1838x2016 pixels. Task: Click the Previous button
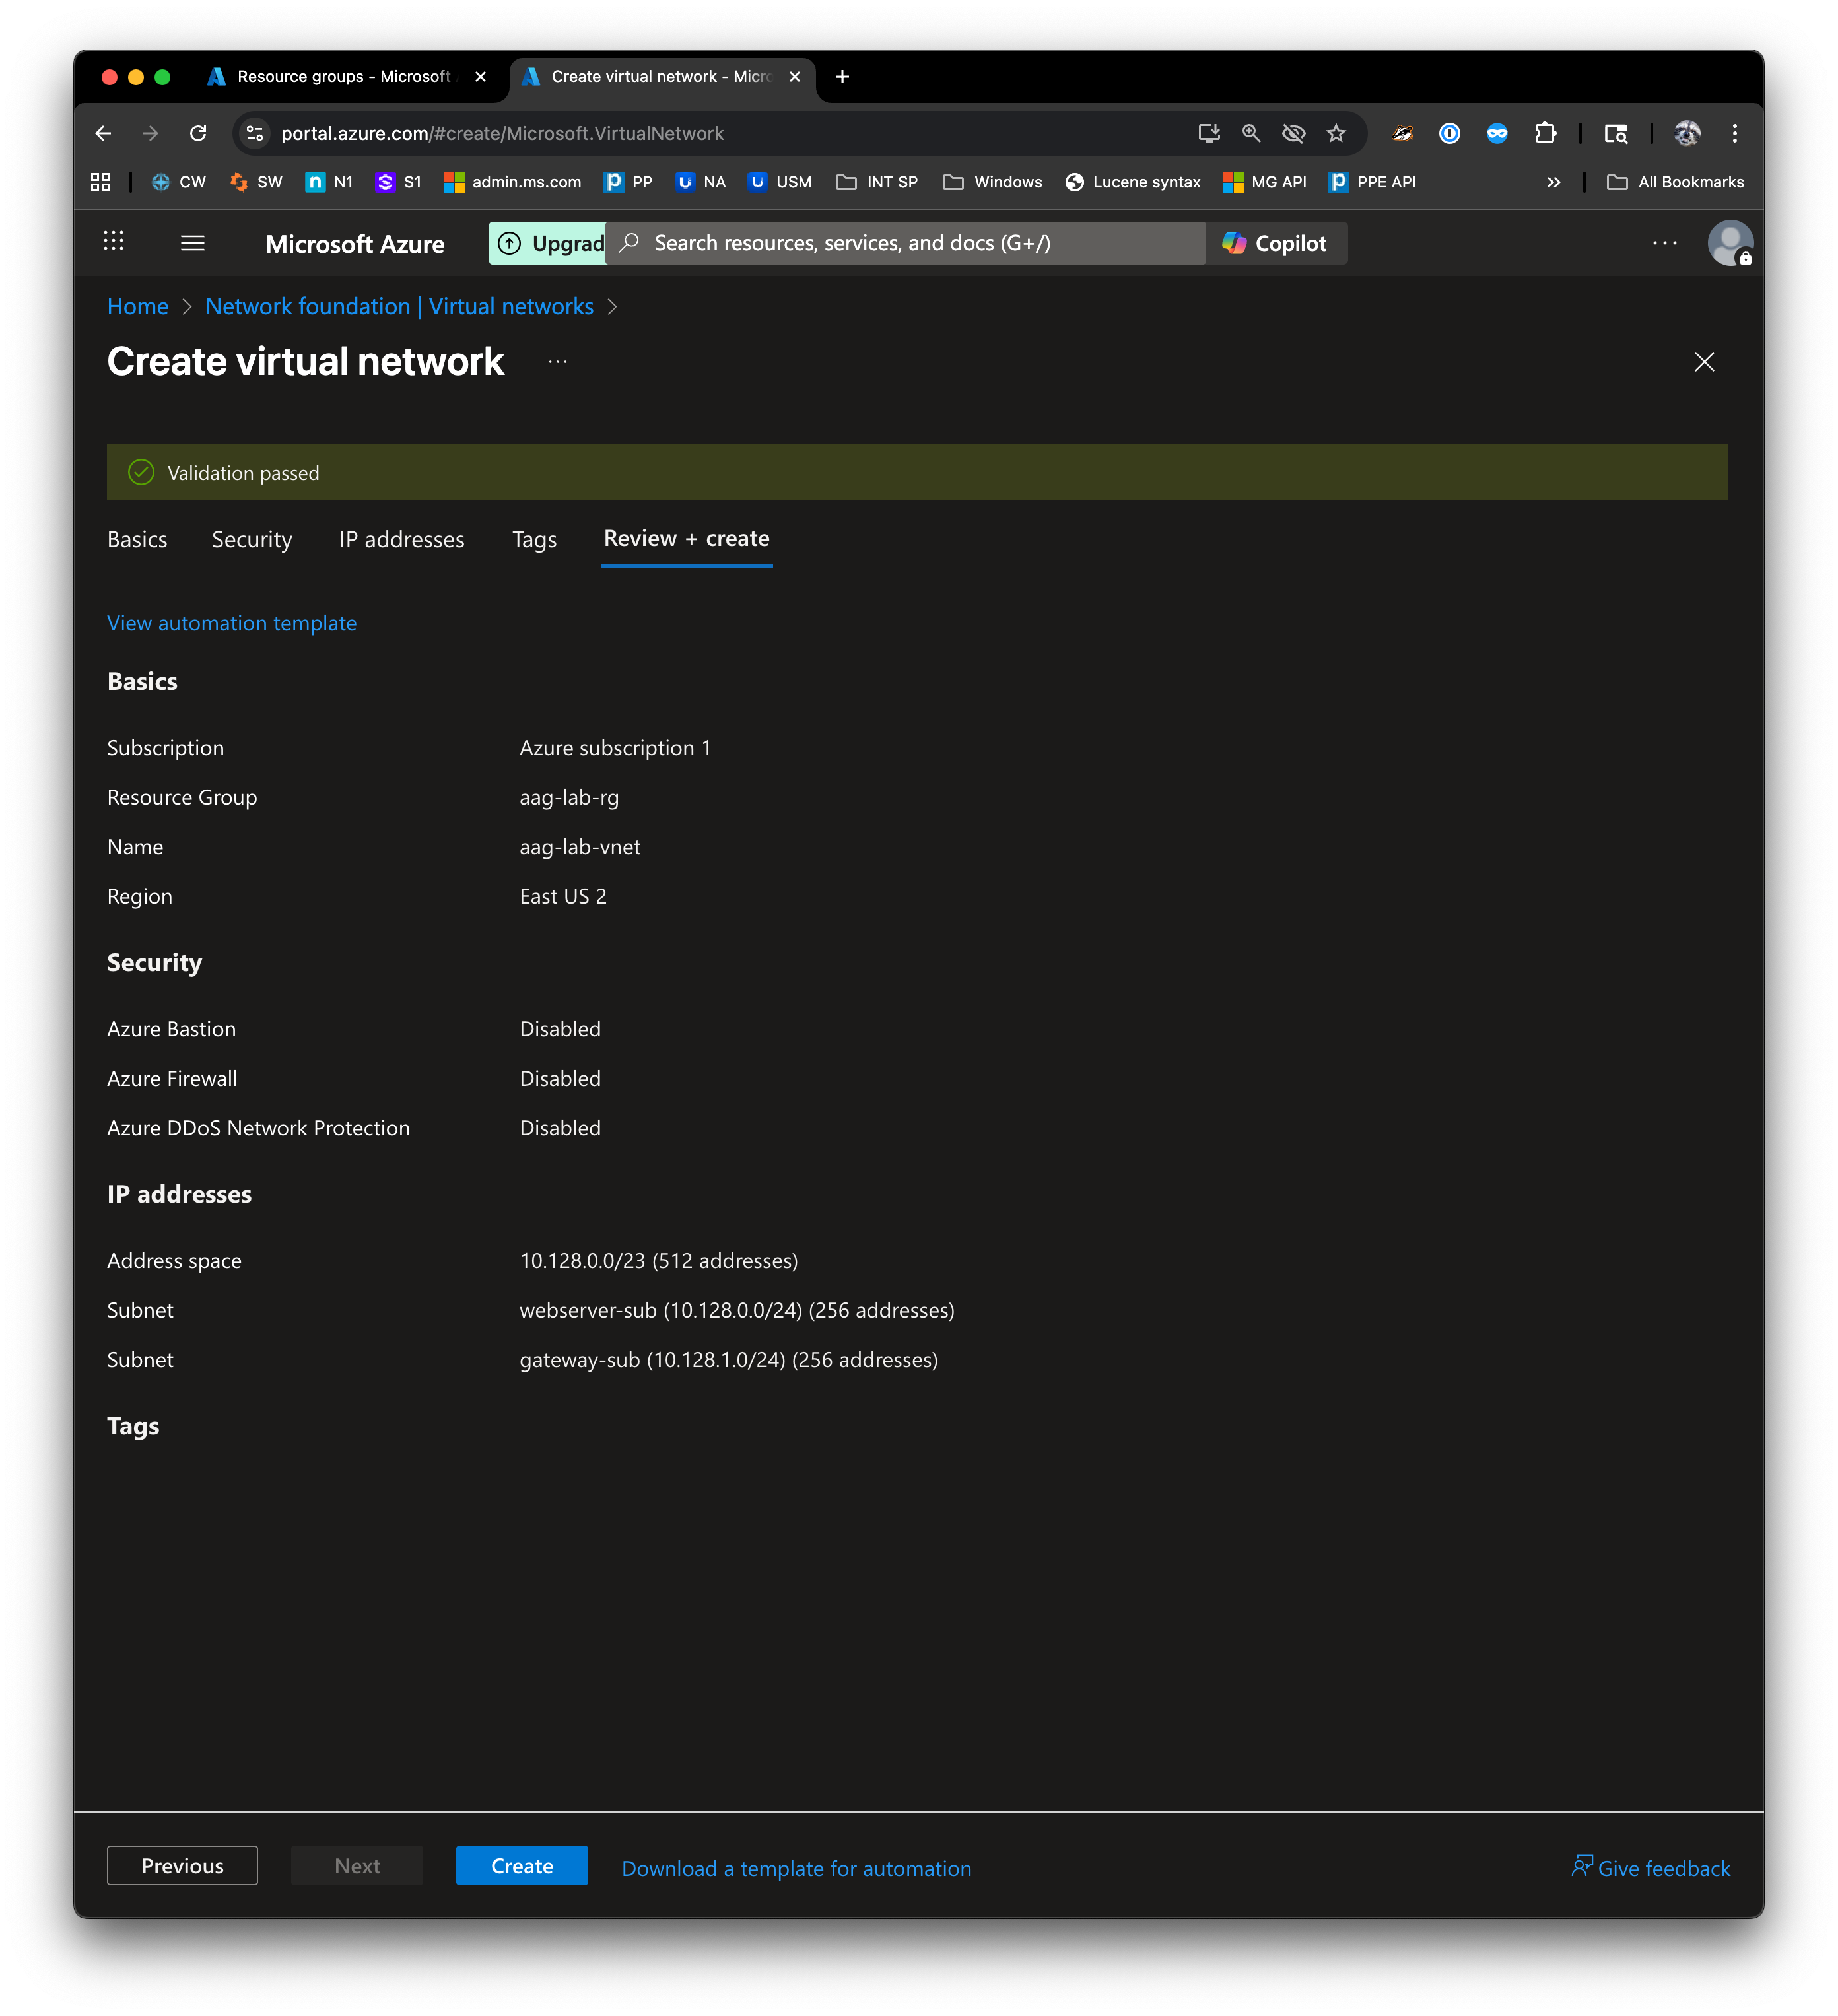coord(182,1866)
